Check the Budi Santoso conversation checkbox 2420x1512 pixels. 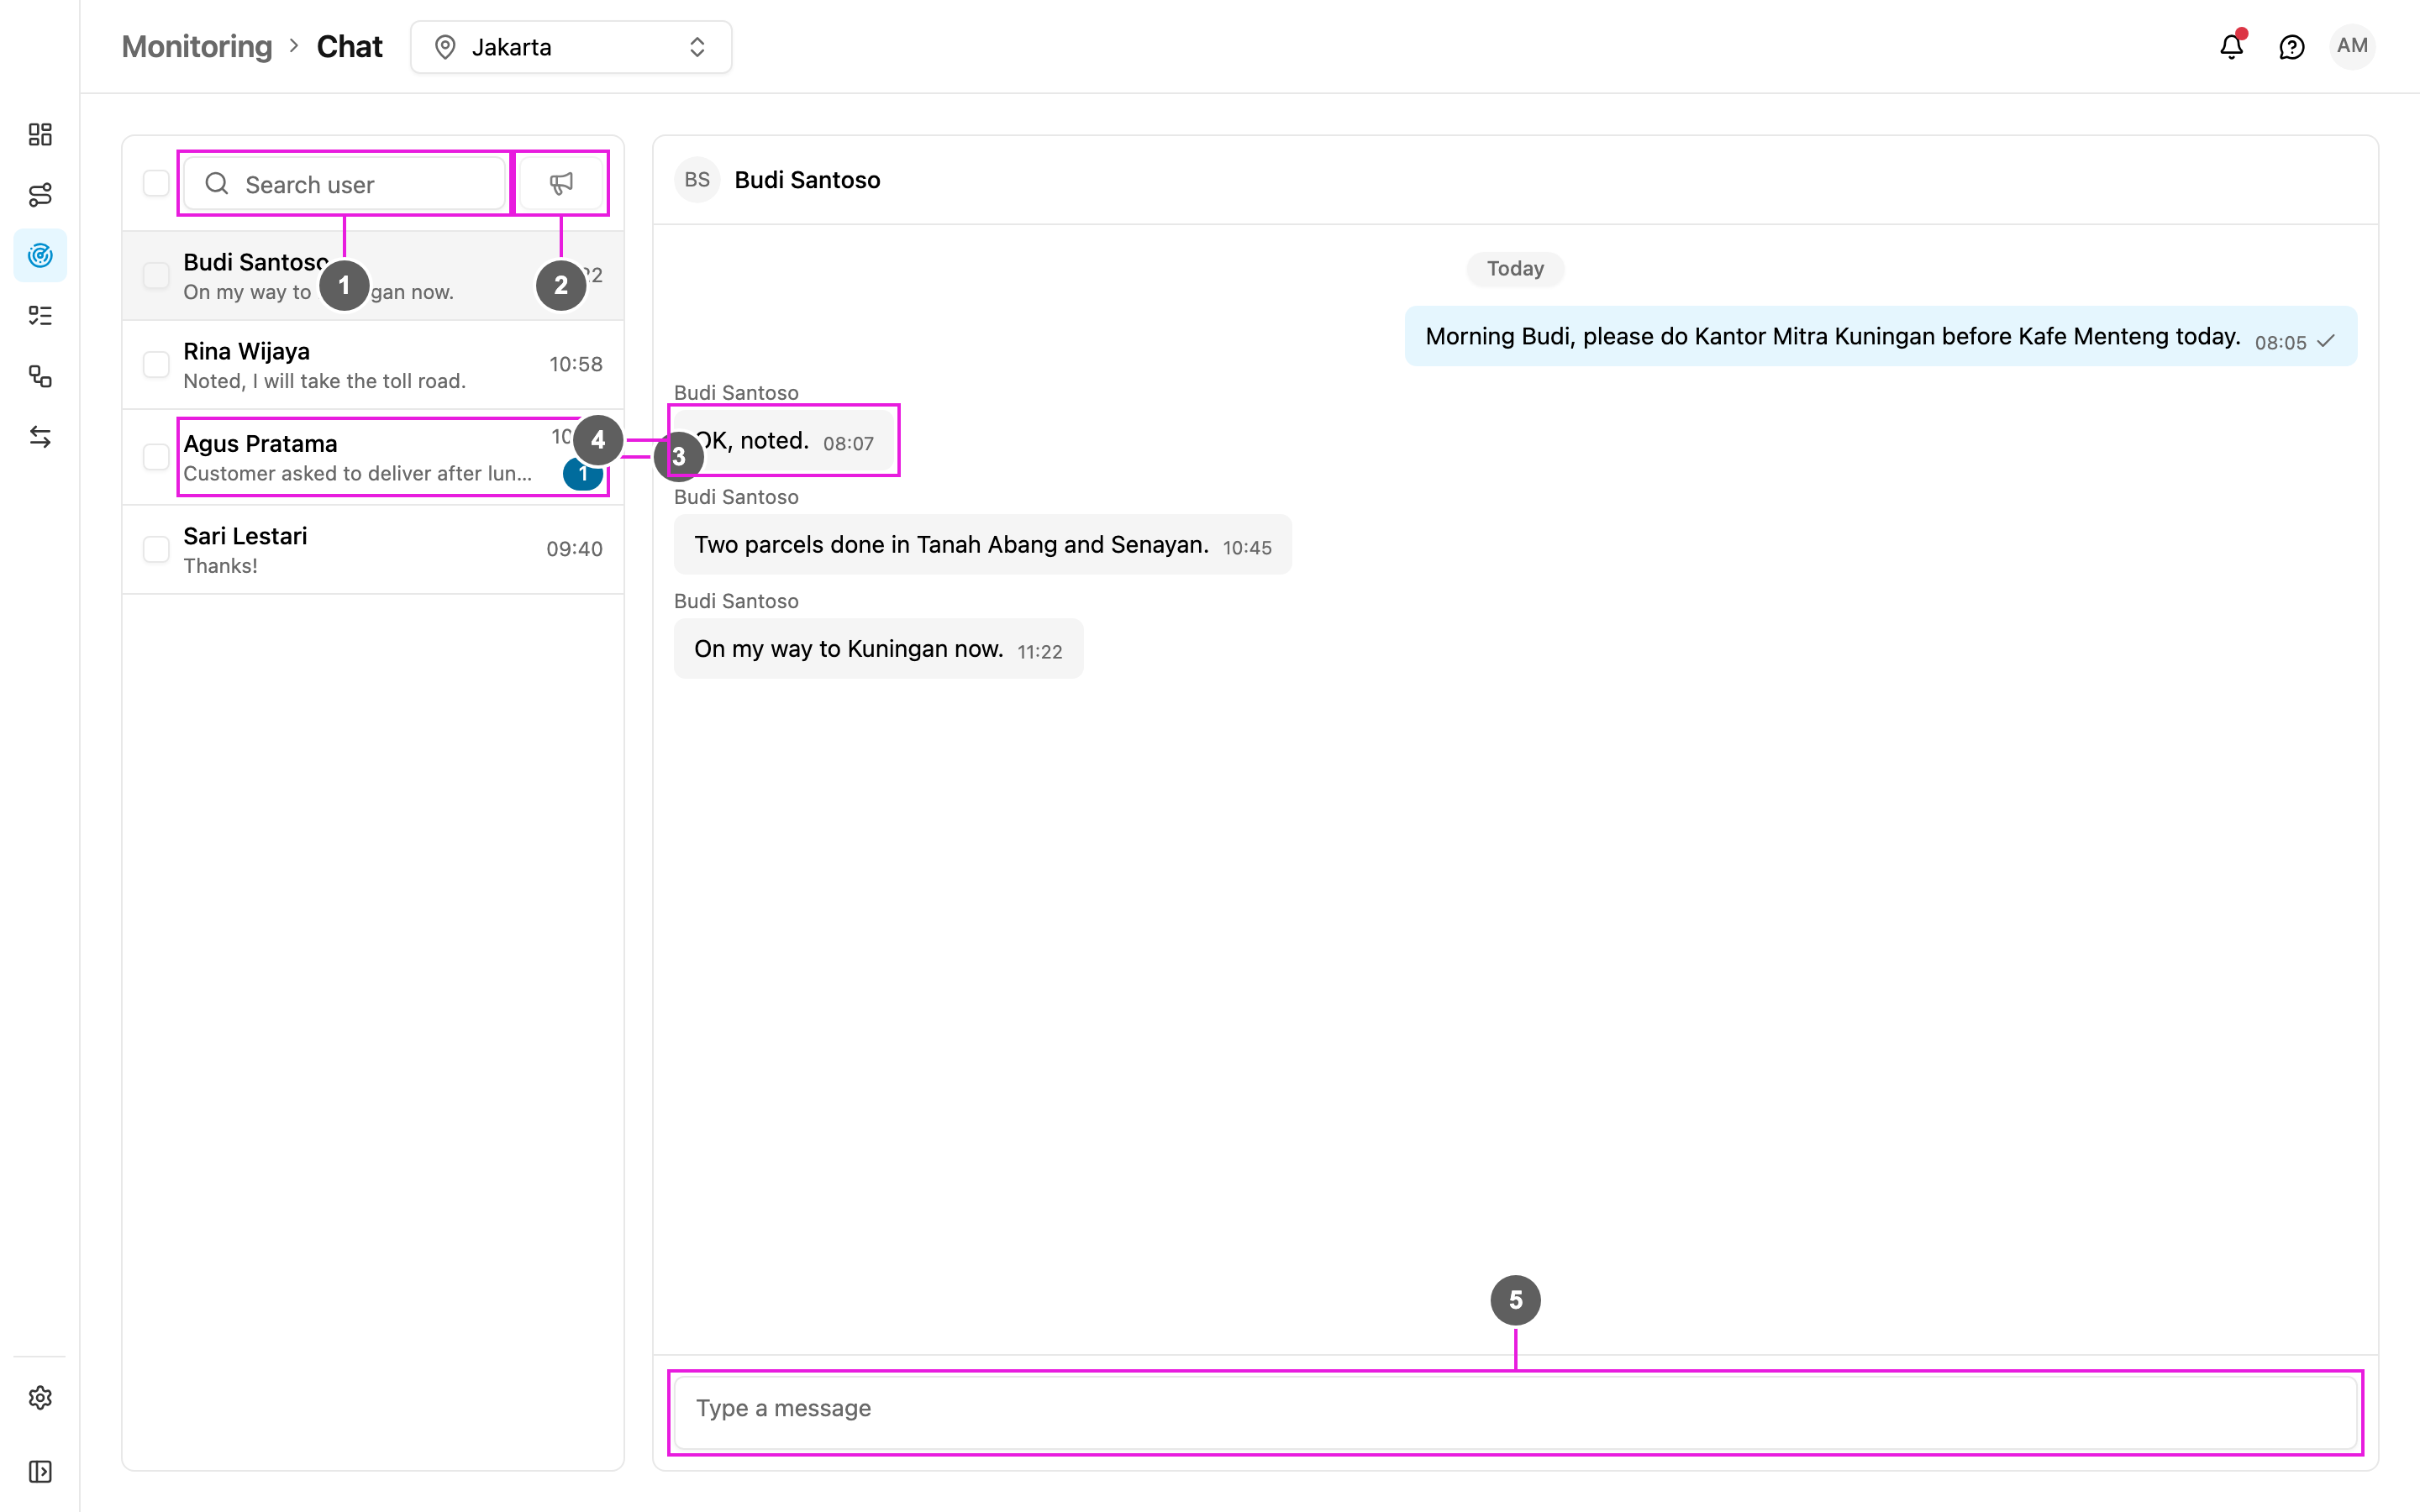coord(156,275)
